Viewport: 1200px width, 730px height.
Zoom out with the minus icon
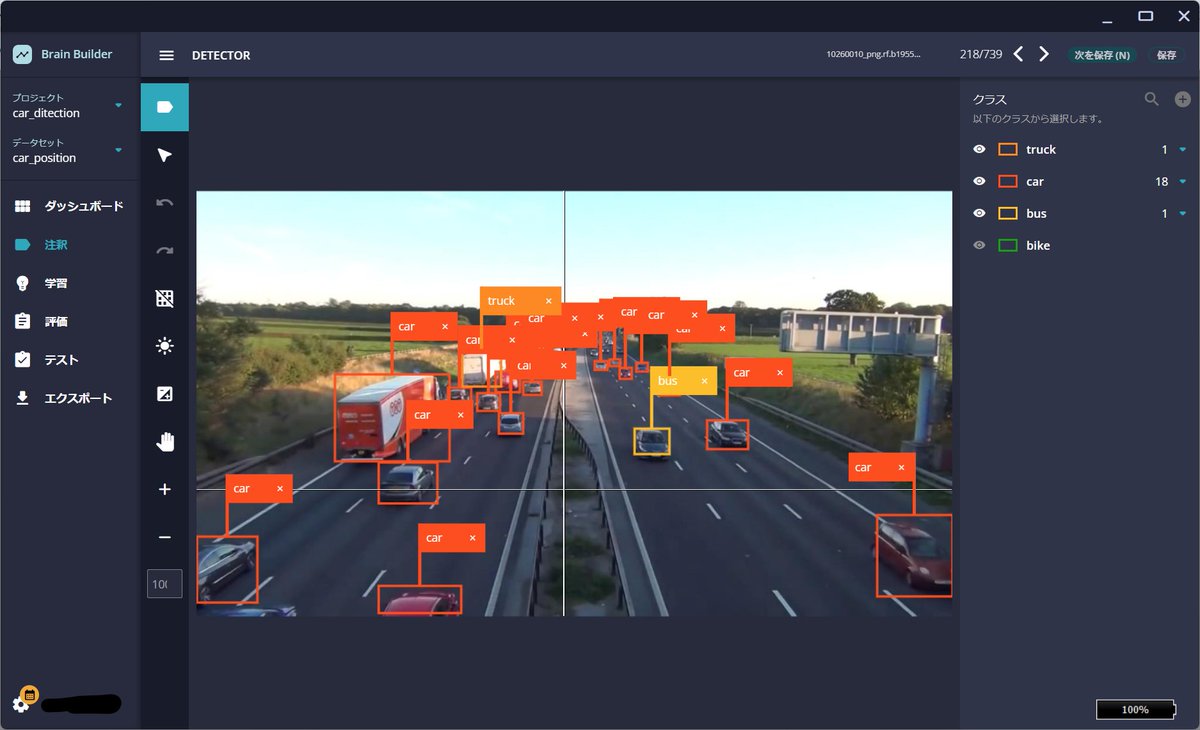165,538
